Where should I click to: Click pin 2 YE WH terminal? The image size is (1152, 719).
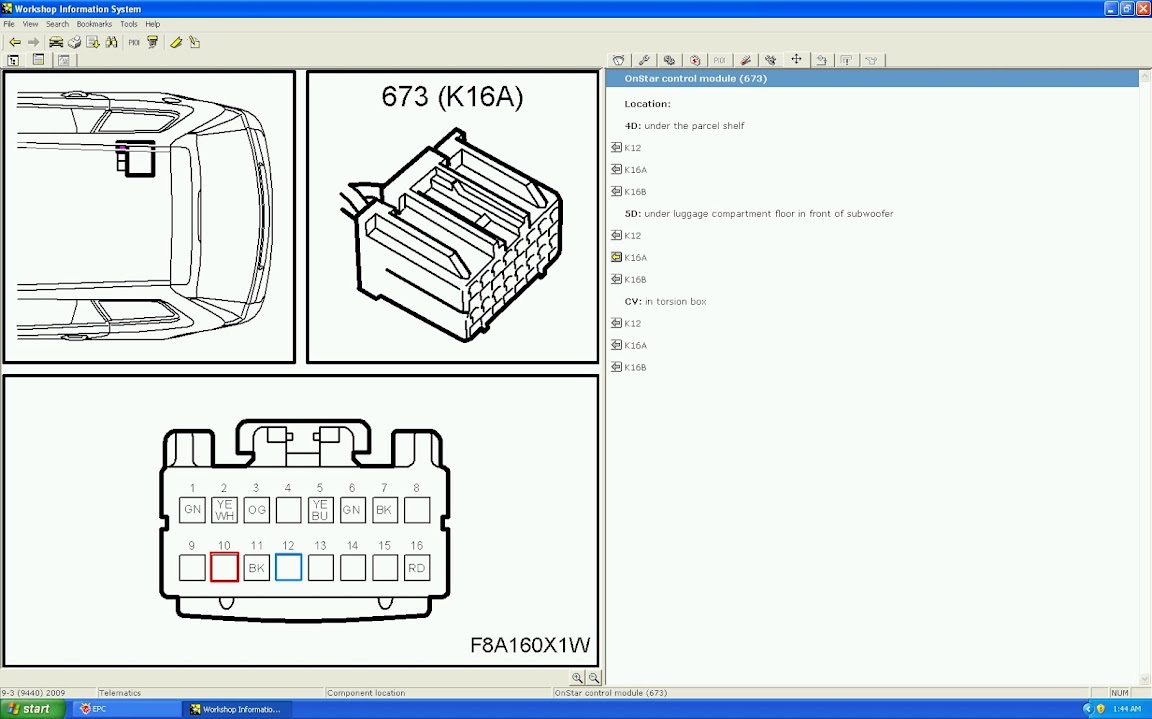pyautogui.click(x=224, y=510)
